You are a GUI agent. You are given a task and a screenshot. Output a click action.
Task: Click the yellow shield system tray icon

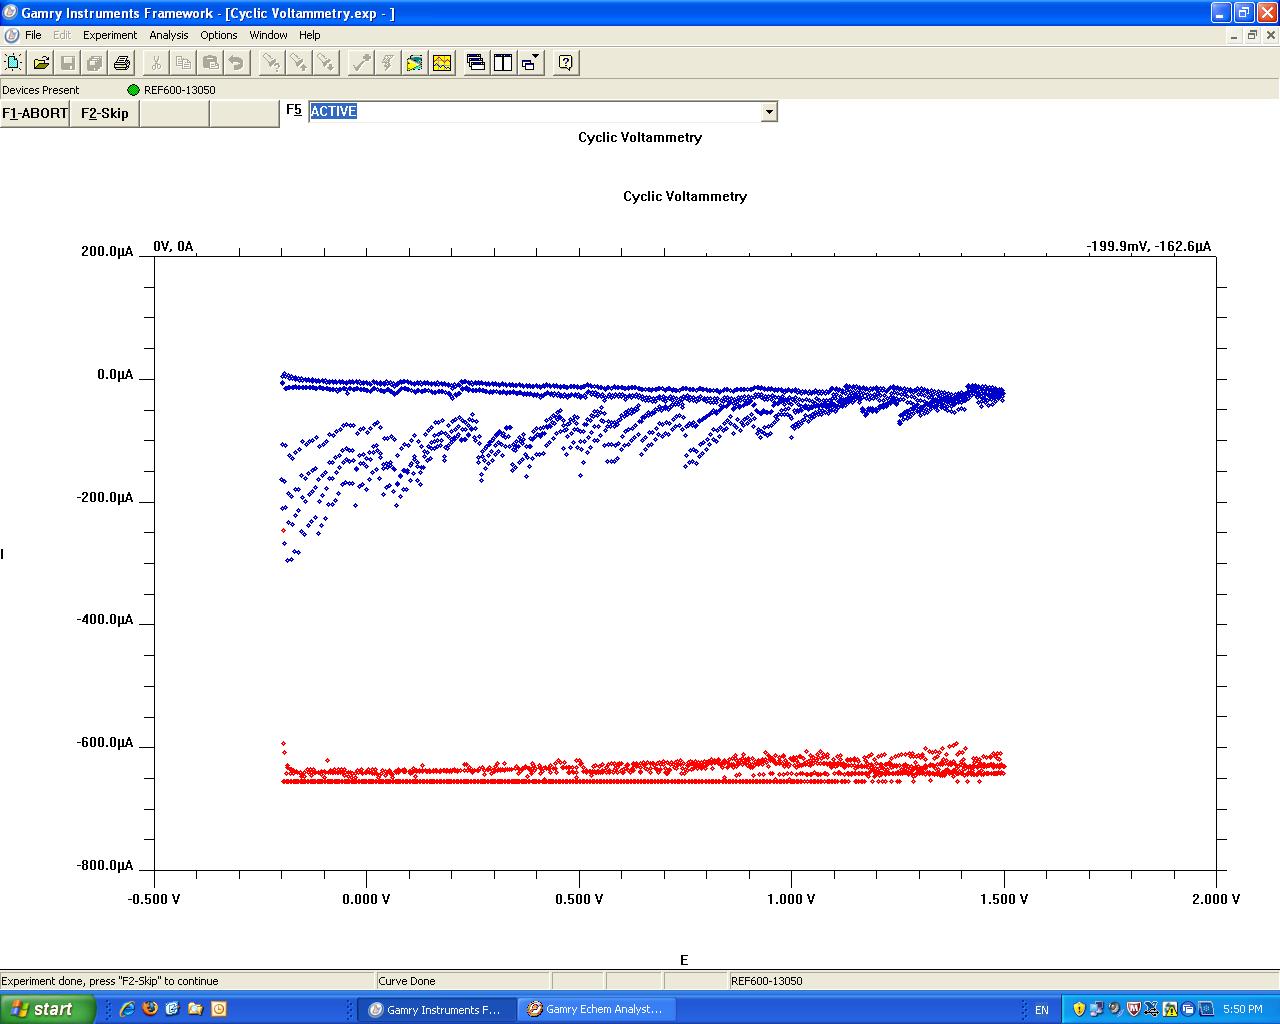click(1079, 1009)
